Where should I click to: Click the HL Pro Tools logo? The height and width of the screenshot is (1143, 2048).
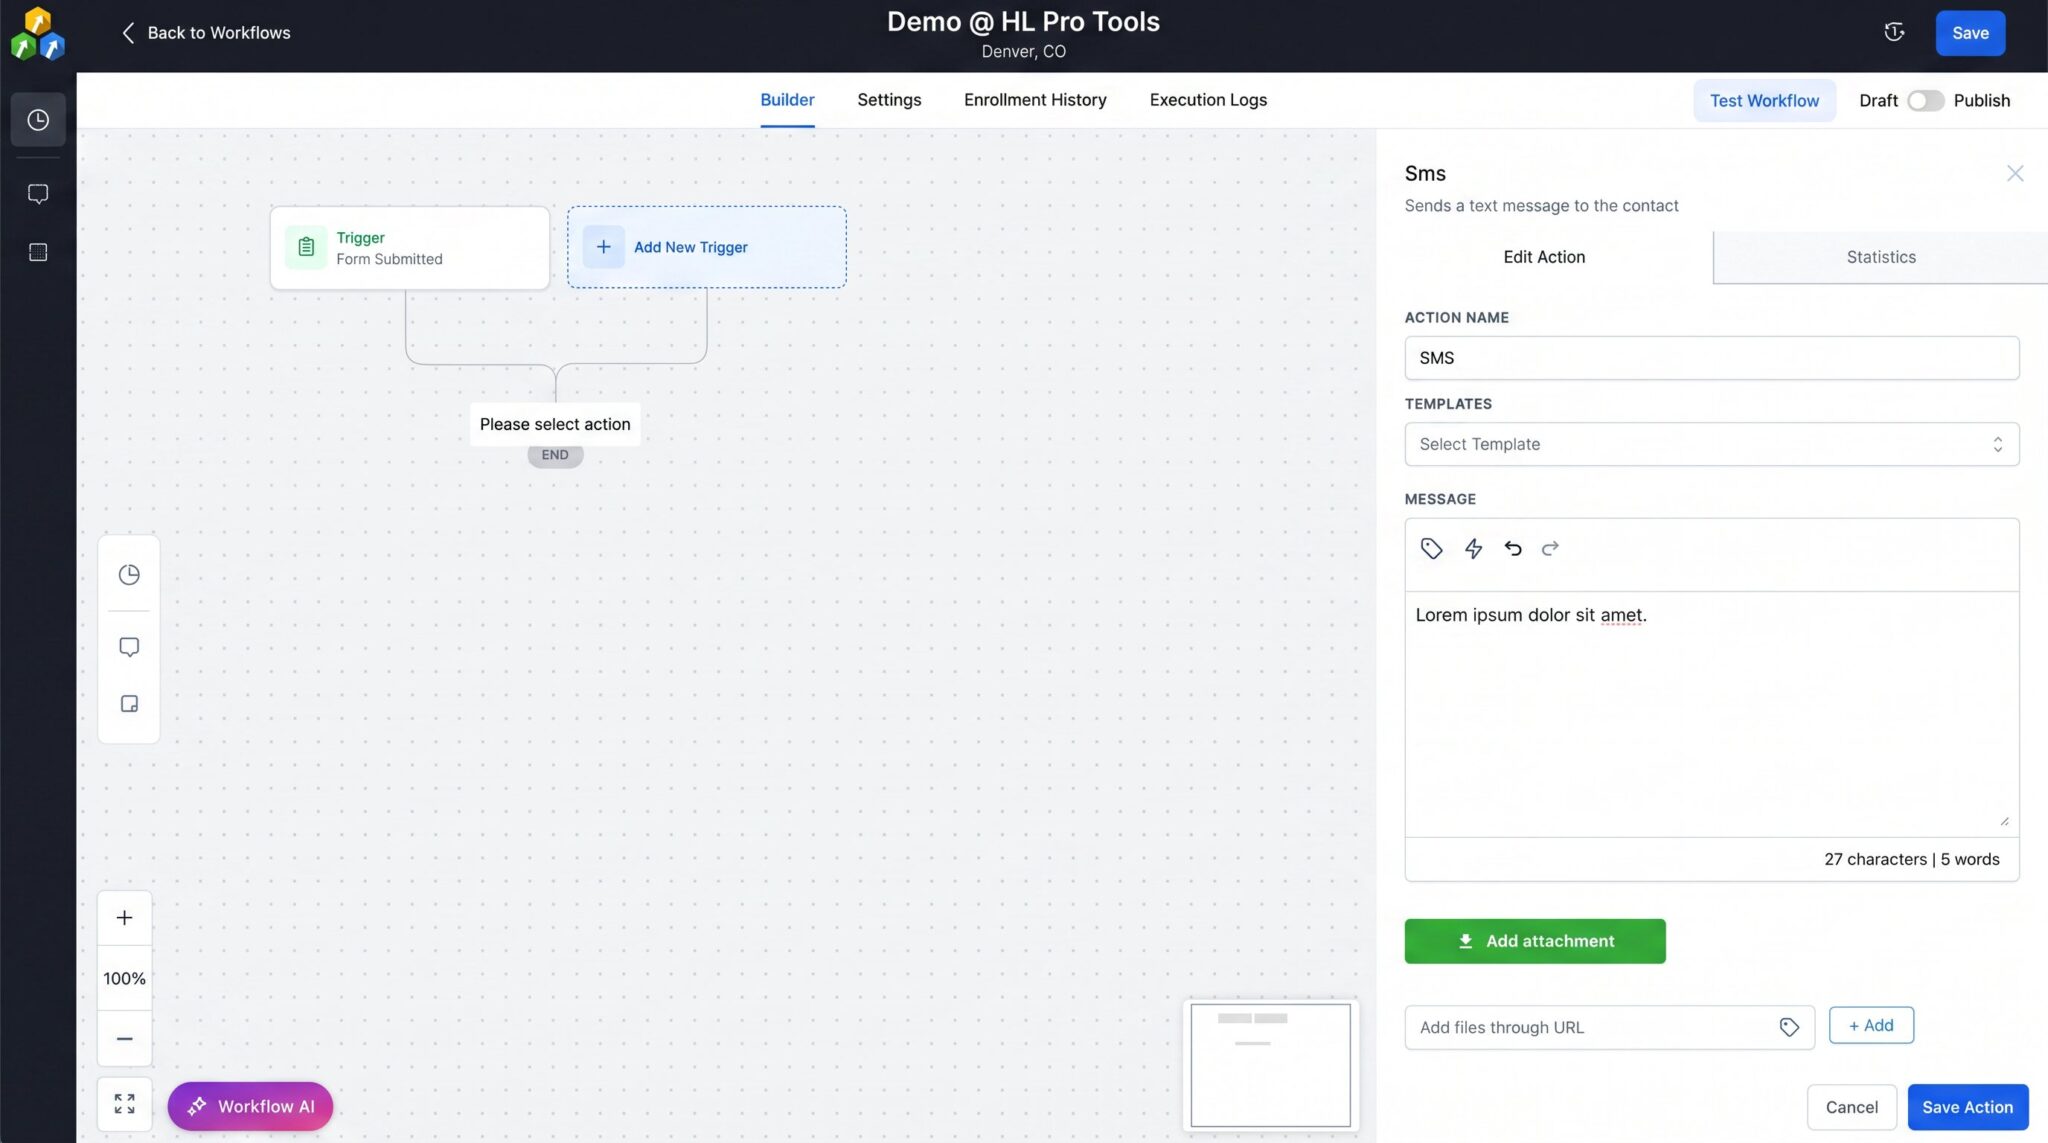tap(38, 33)
